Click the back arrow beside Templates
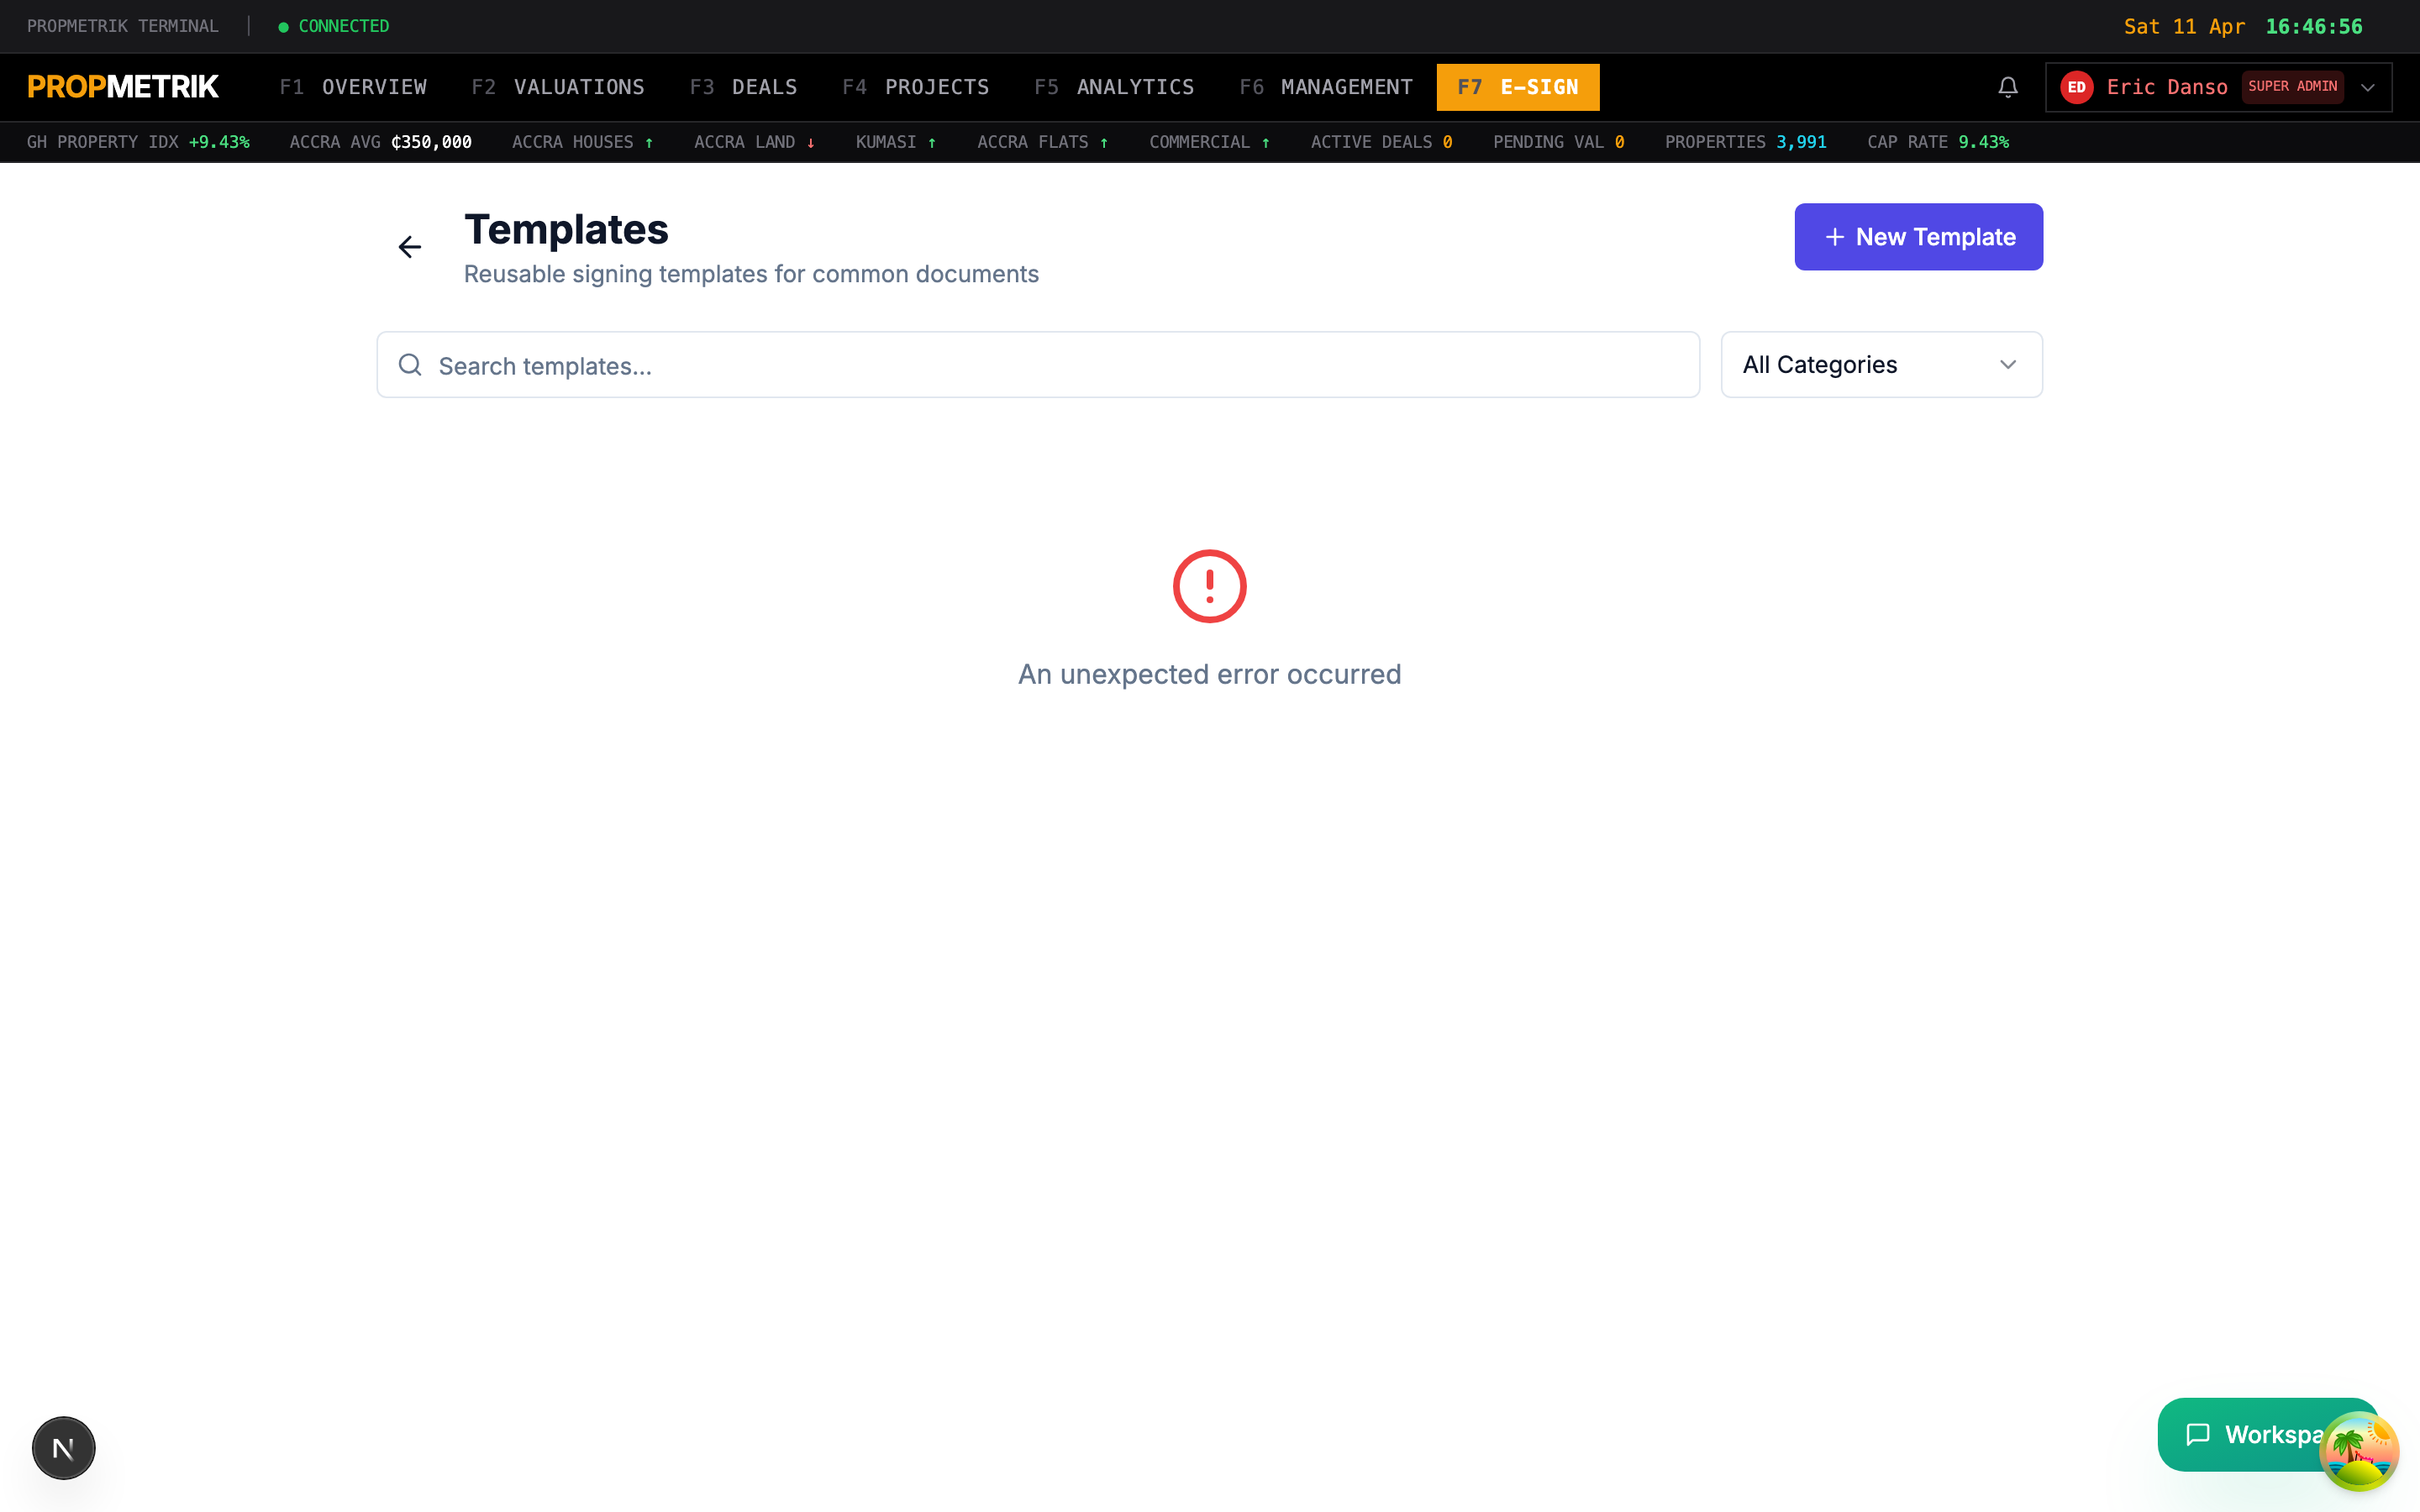 click(x=410, y=247)
